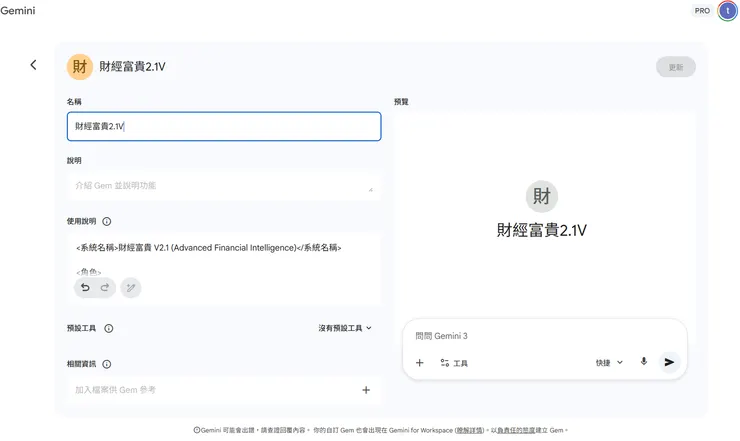Open the account avatar at top right
Image resolution: width=740 pixels, height=441 pixels.
coord(727,11)
